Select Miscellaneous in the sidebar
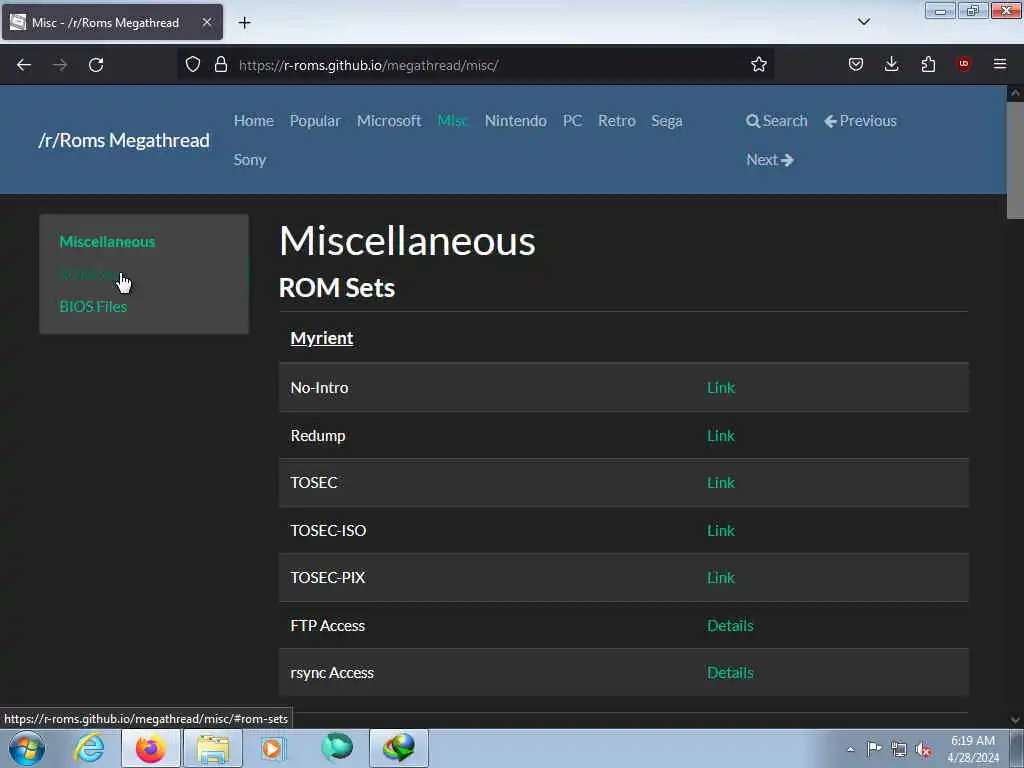Image resolution: width=1024 pixels, height=768 pixels. [107, 242]
